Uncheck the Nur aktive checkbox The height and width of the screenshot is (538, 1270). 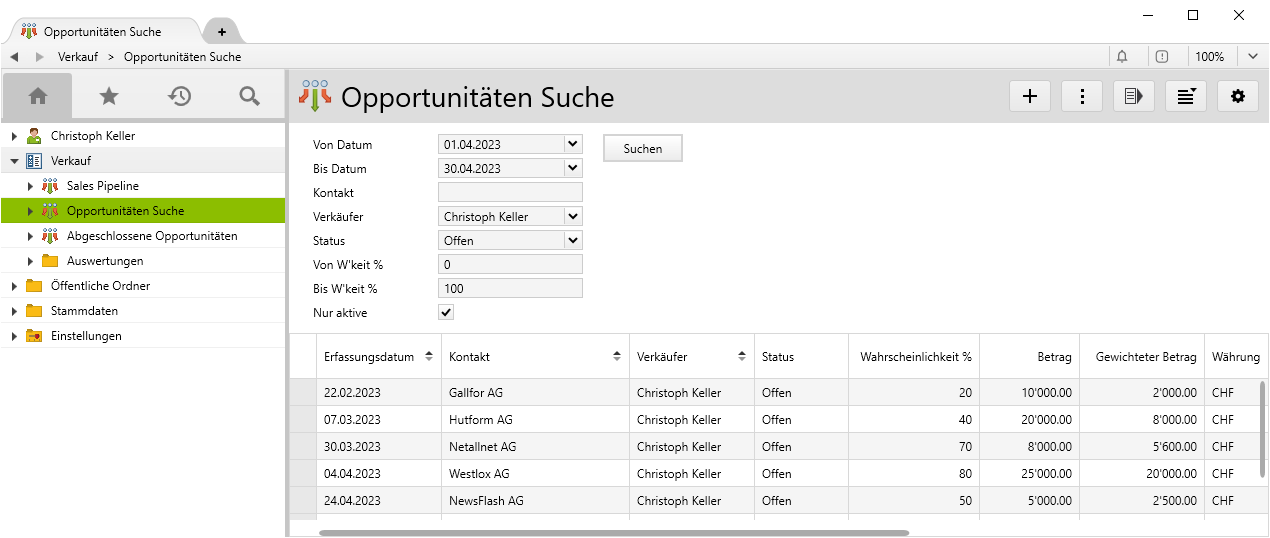(x=446, y=313)
